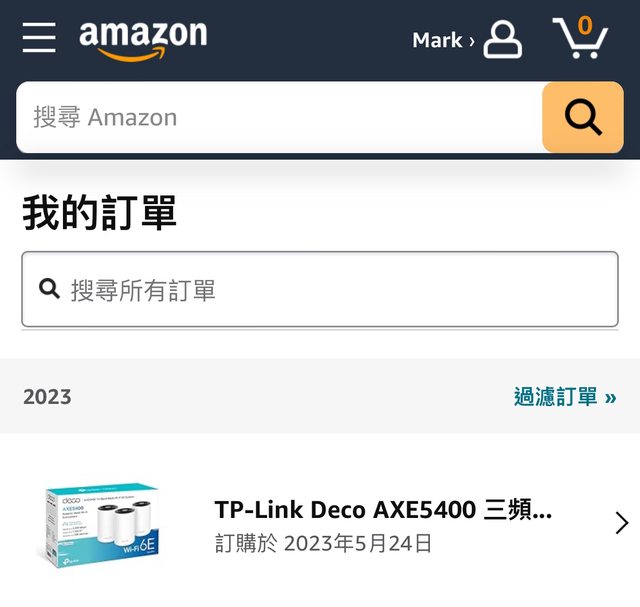Screen dimensions: 640x607
Task: Click the arrow next to Mark
Action: coord(472,41)
